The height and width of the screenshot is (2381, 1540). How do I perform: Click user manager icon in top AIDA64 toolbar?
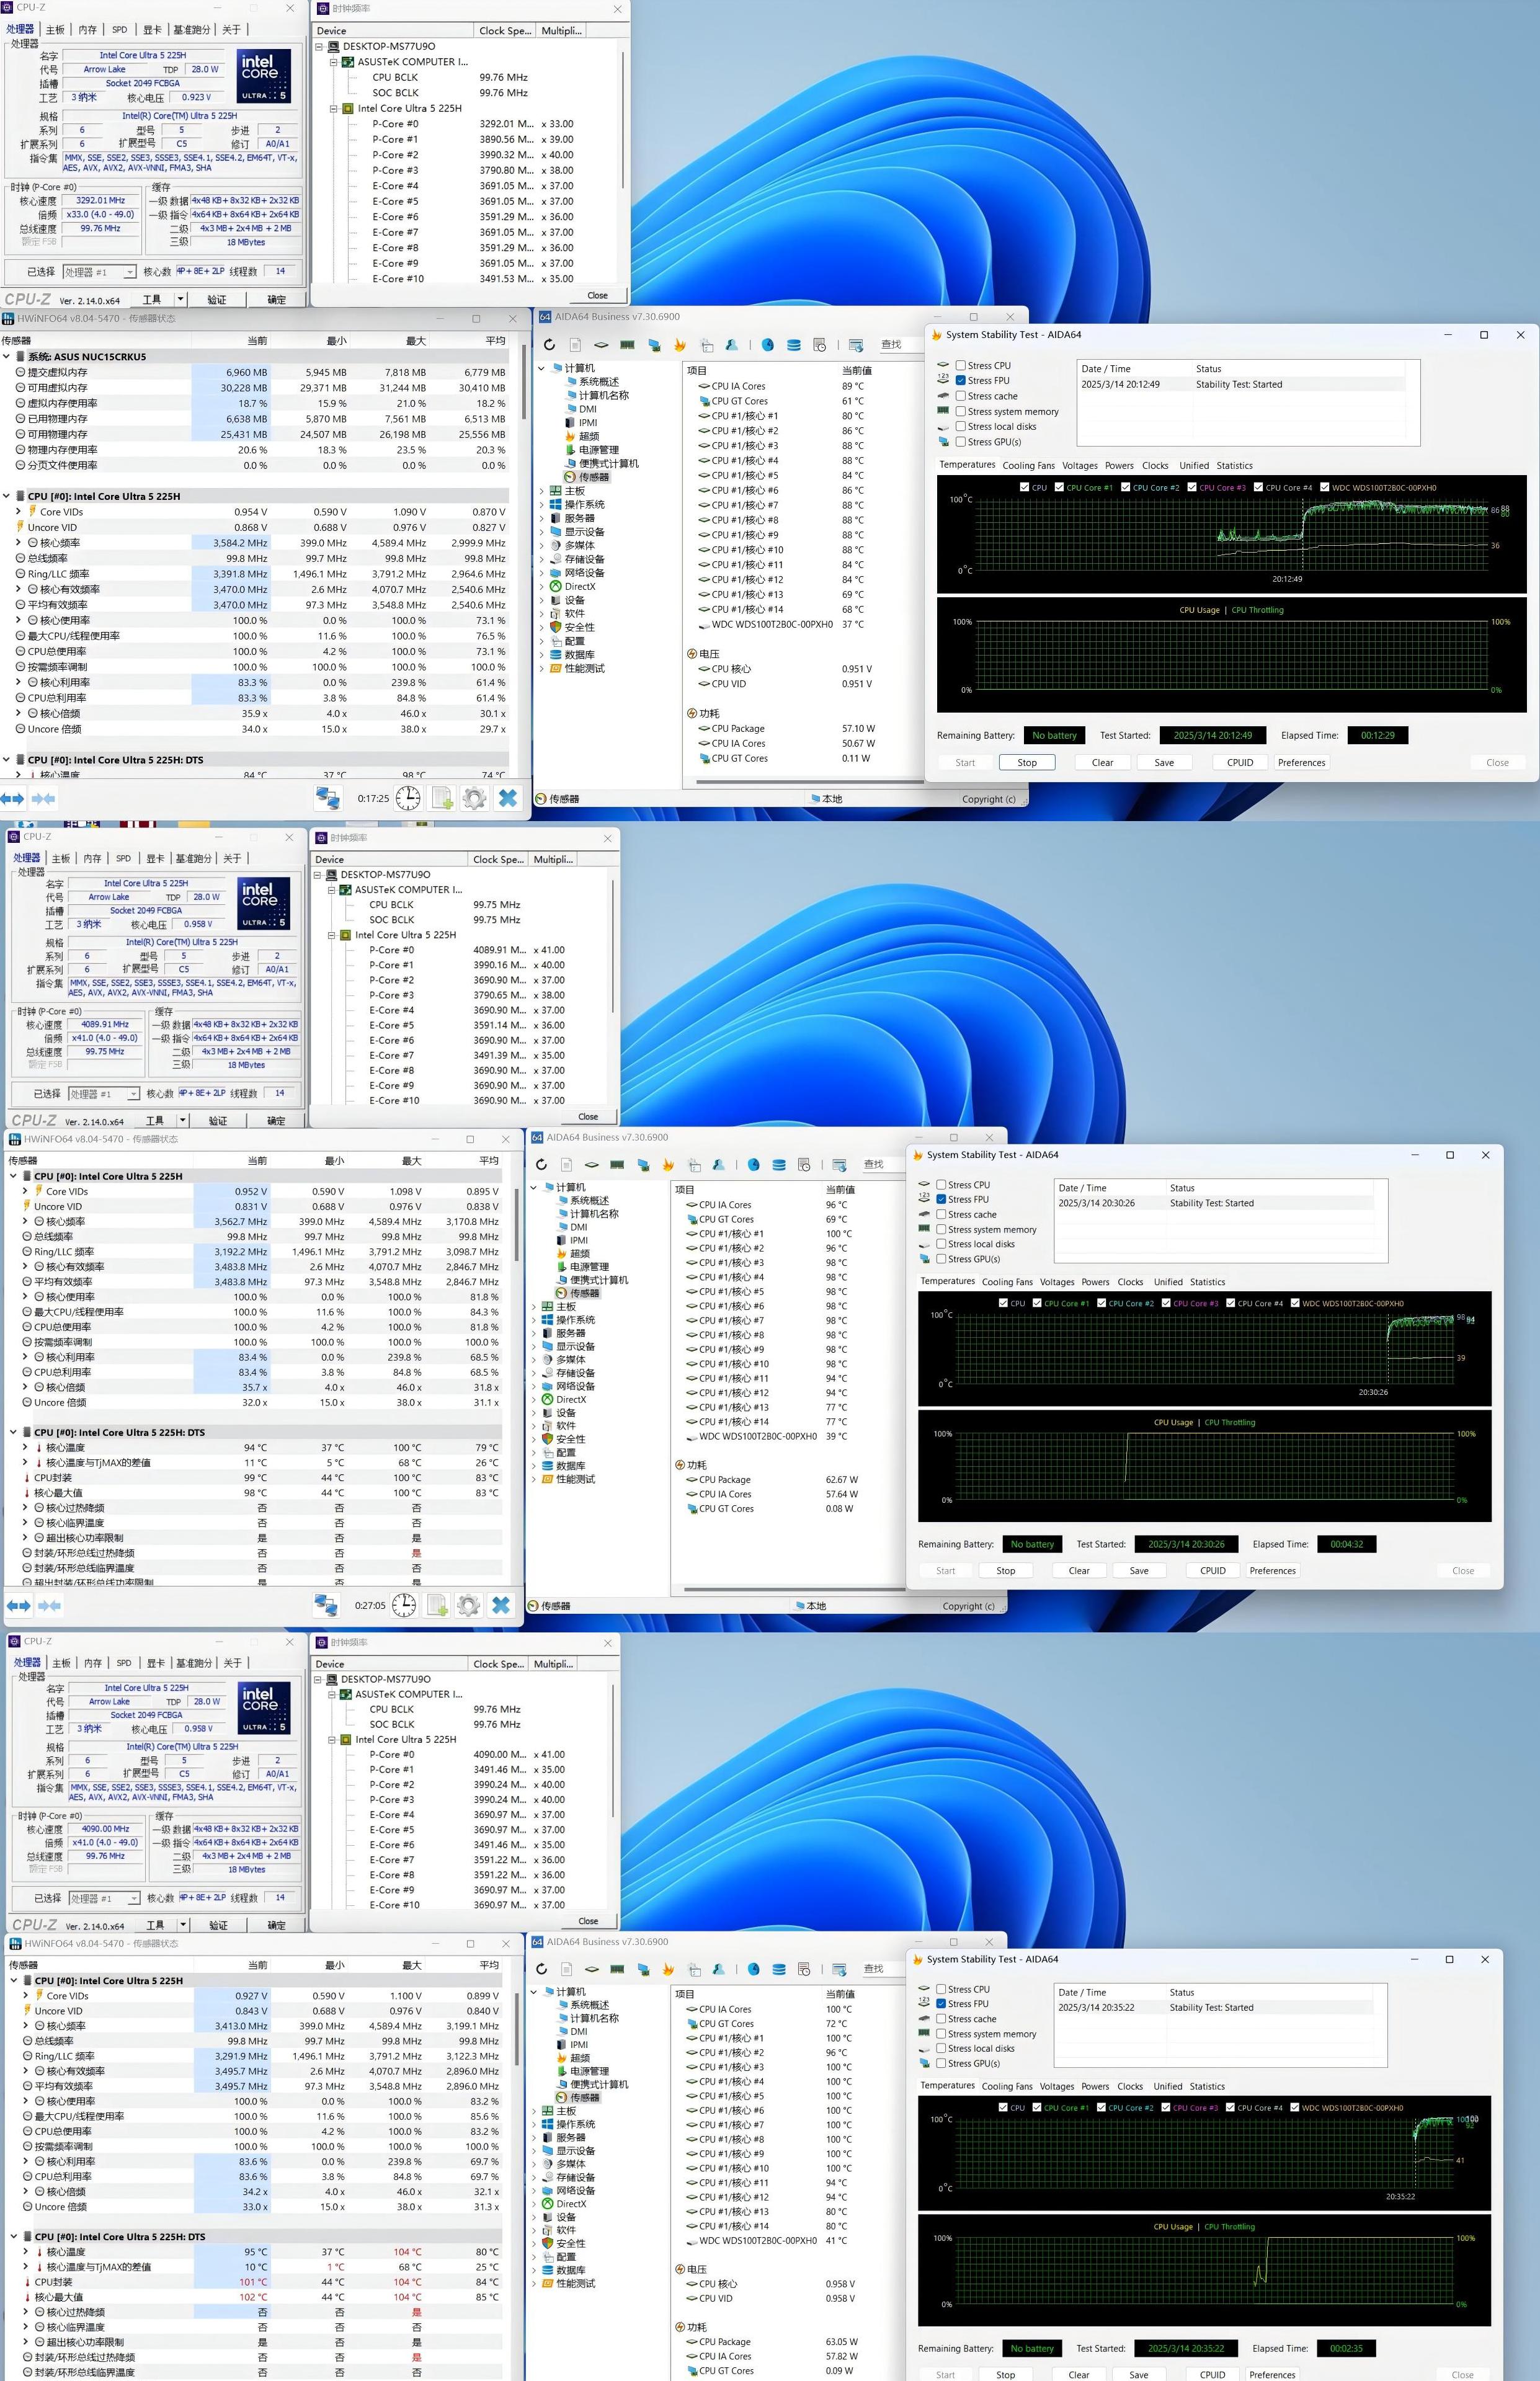[732, 345]
